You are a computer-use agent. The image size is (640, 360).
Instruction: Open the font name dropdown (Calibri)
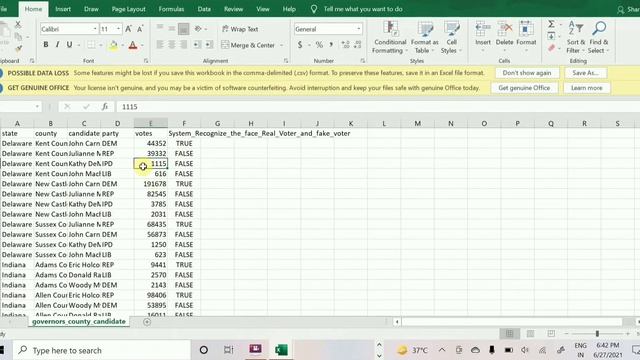click(95, 29)
